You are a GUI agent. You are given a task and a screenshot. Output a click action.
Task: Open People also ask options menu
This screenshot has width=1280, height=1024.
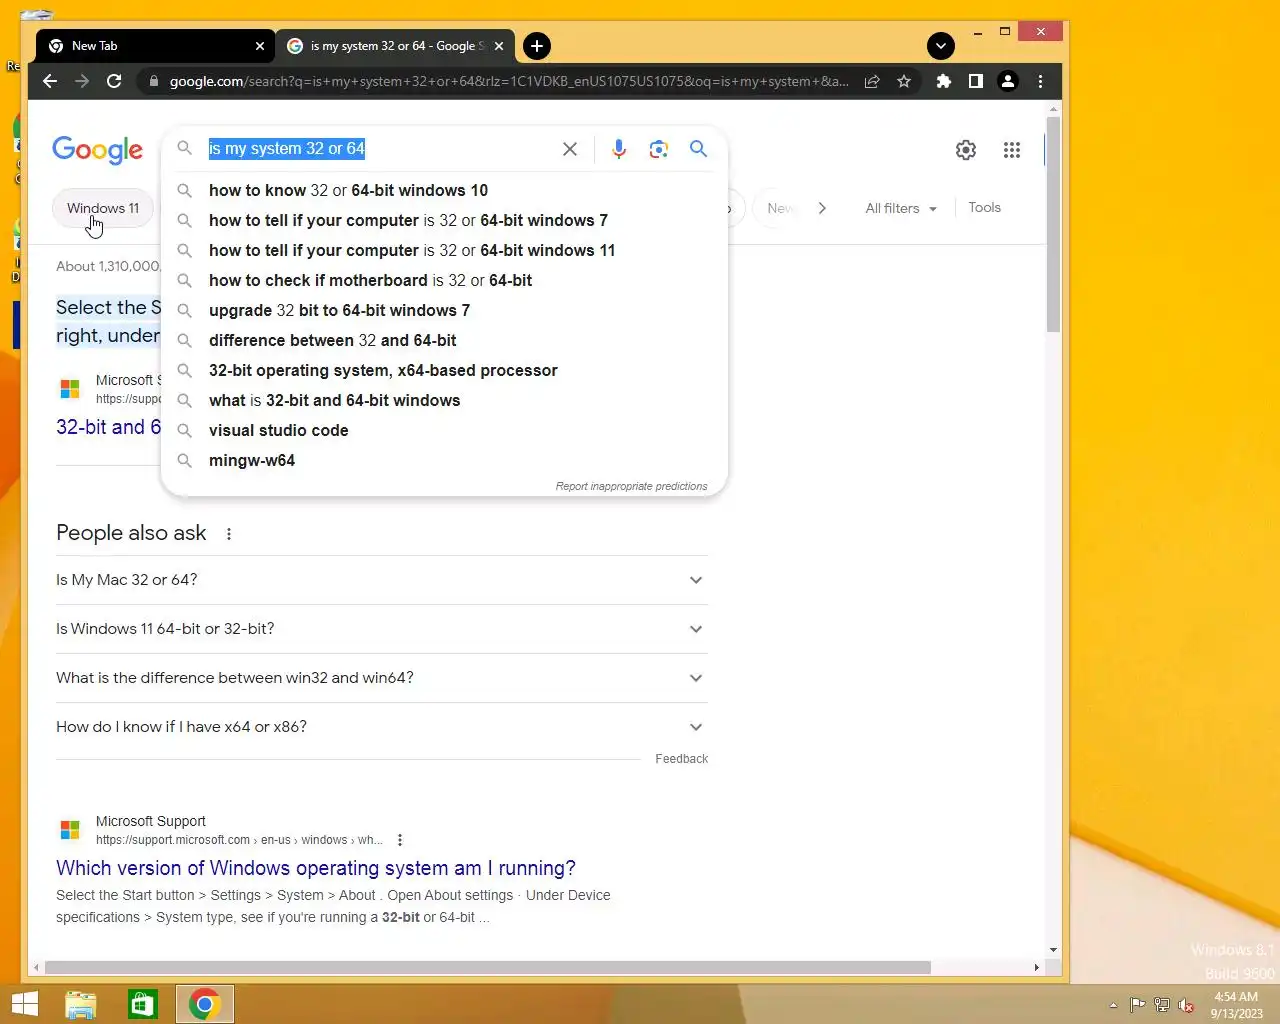(x=229, y=534)
